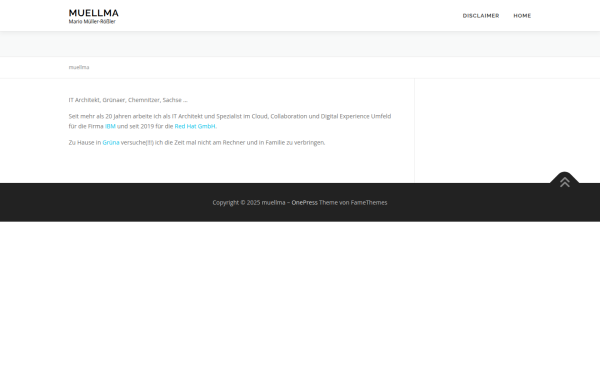Click 'Copyright © 2025 muellma' footer text
This screenshot has height=375, width=600.
(x=249, y=202)
